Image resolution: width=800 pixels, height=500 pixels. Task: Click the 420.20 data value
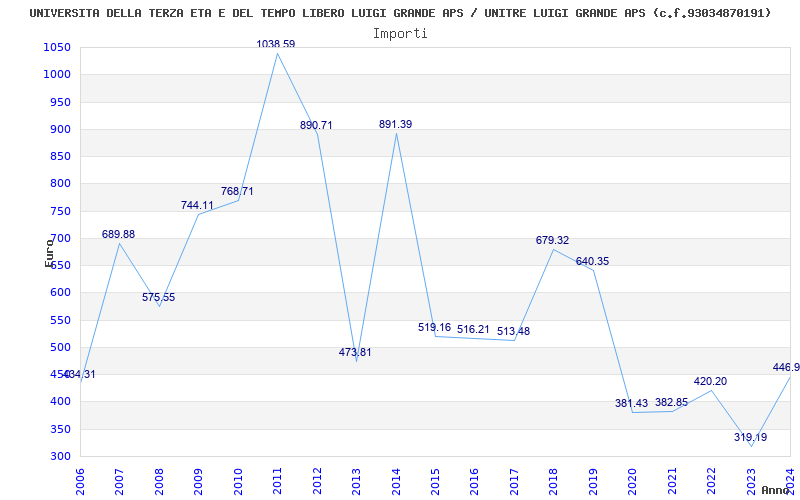pos(710,381)
